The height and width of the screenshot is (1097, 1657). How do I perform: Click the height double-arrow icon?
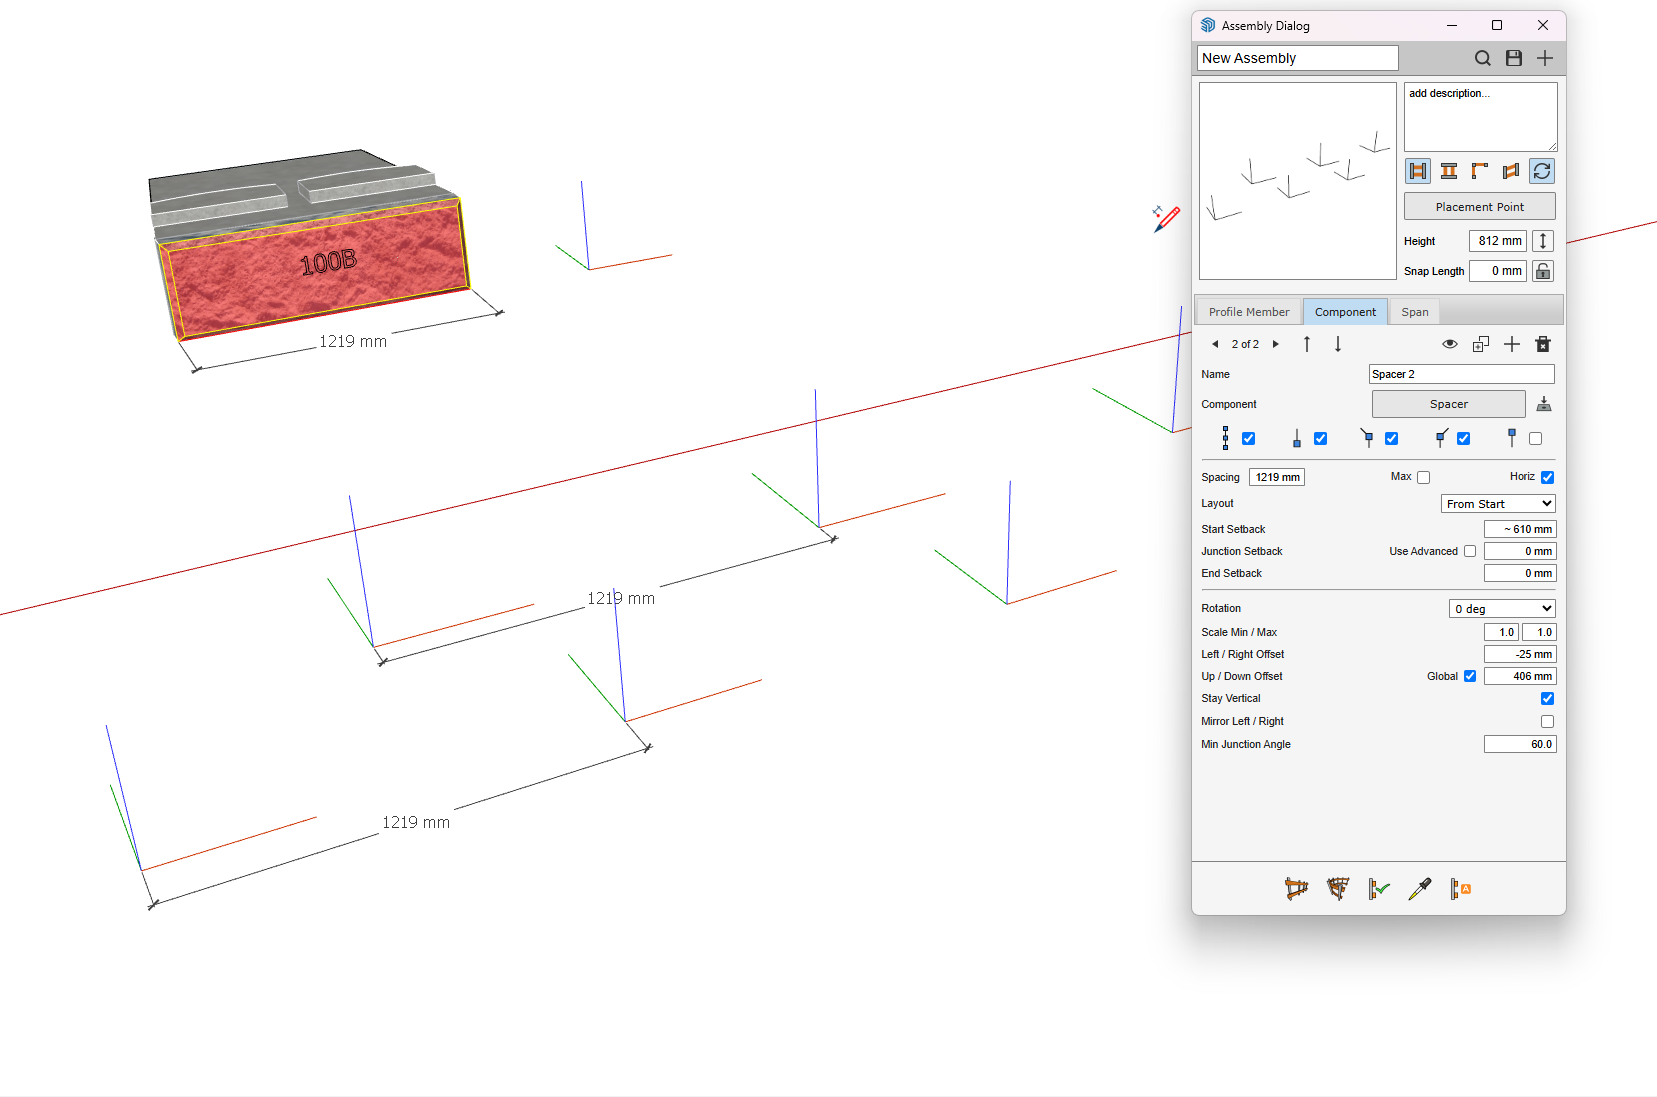click(x=1543, y=241)
